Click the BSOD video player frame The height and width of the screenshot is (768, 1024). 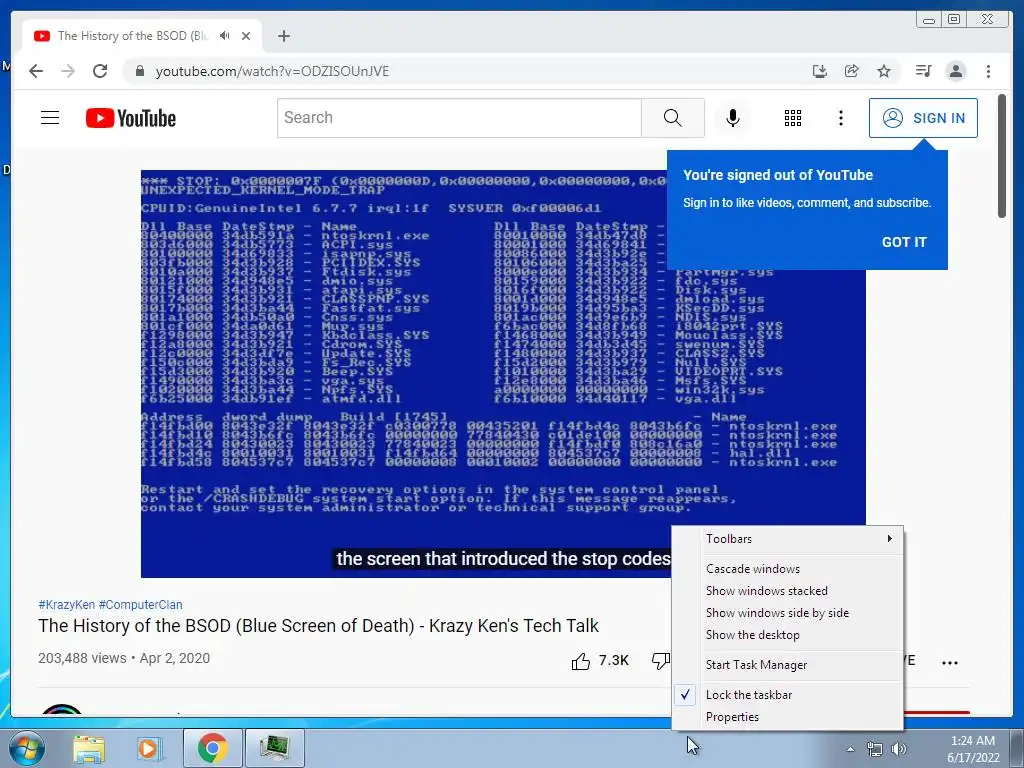503,374
